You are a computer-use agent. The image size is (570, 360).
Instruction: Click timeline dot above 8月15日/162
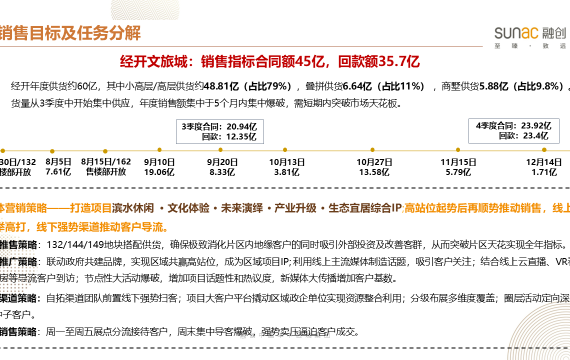tap(105, 151)
